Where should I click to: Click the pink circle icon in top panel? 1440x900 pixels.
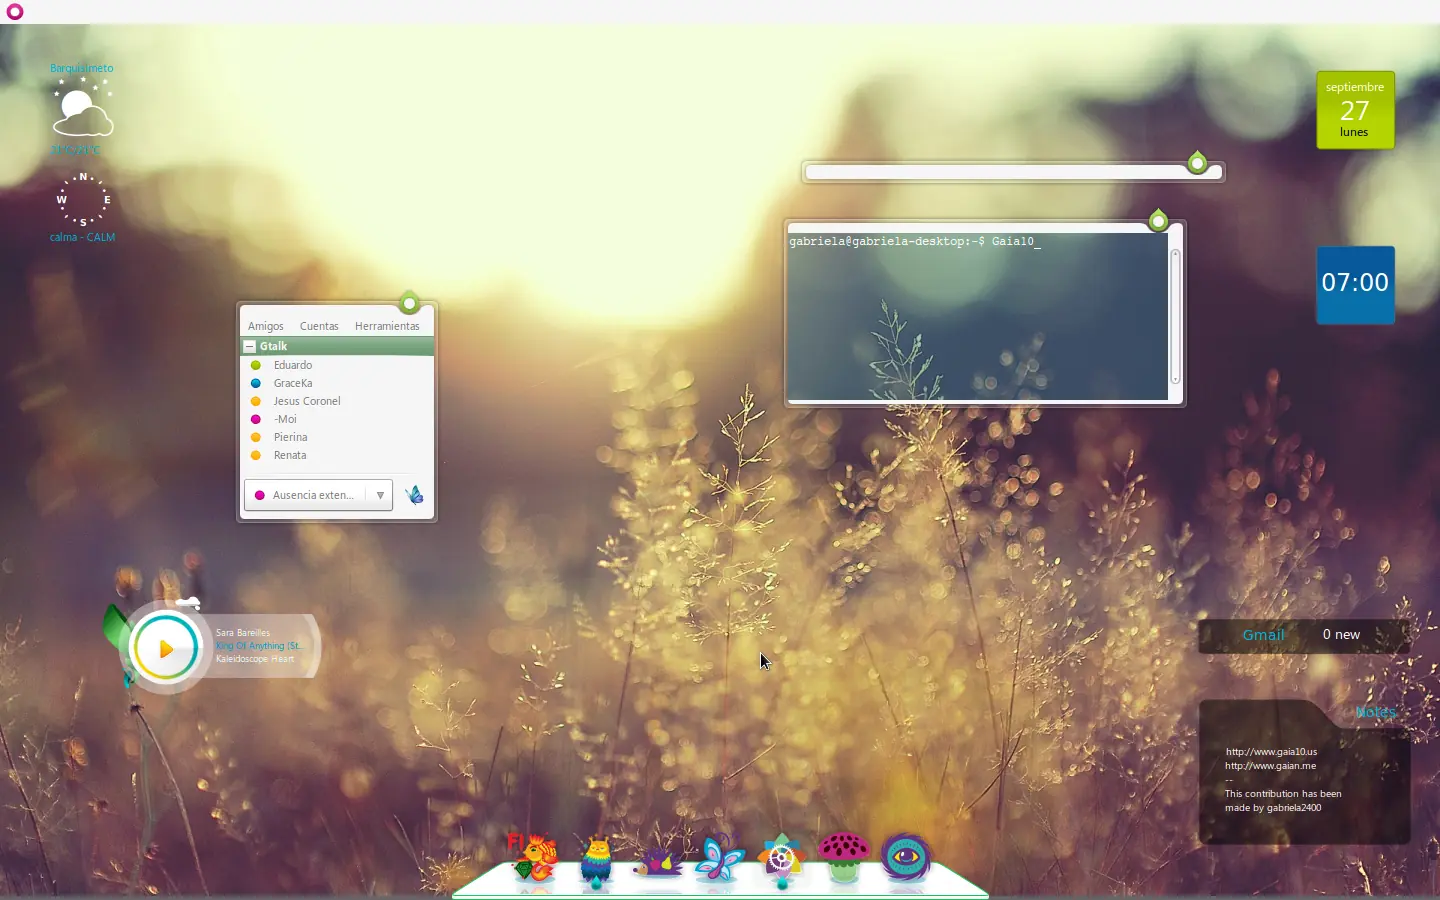(15, 12)
